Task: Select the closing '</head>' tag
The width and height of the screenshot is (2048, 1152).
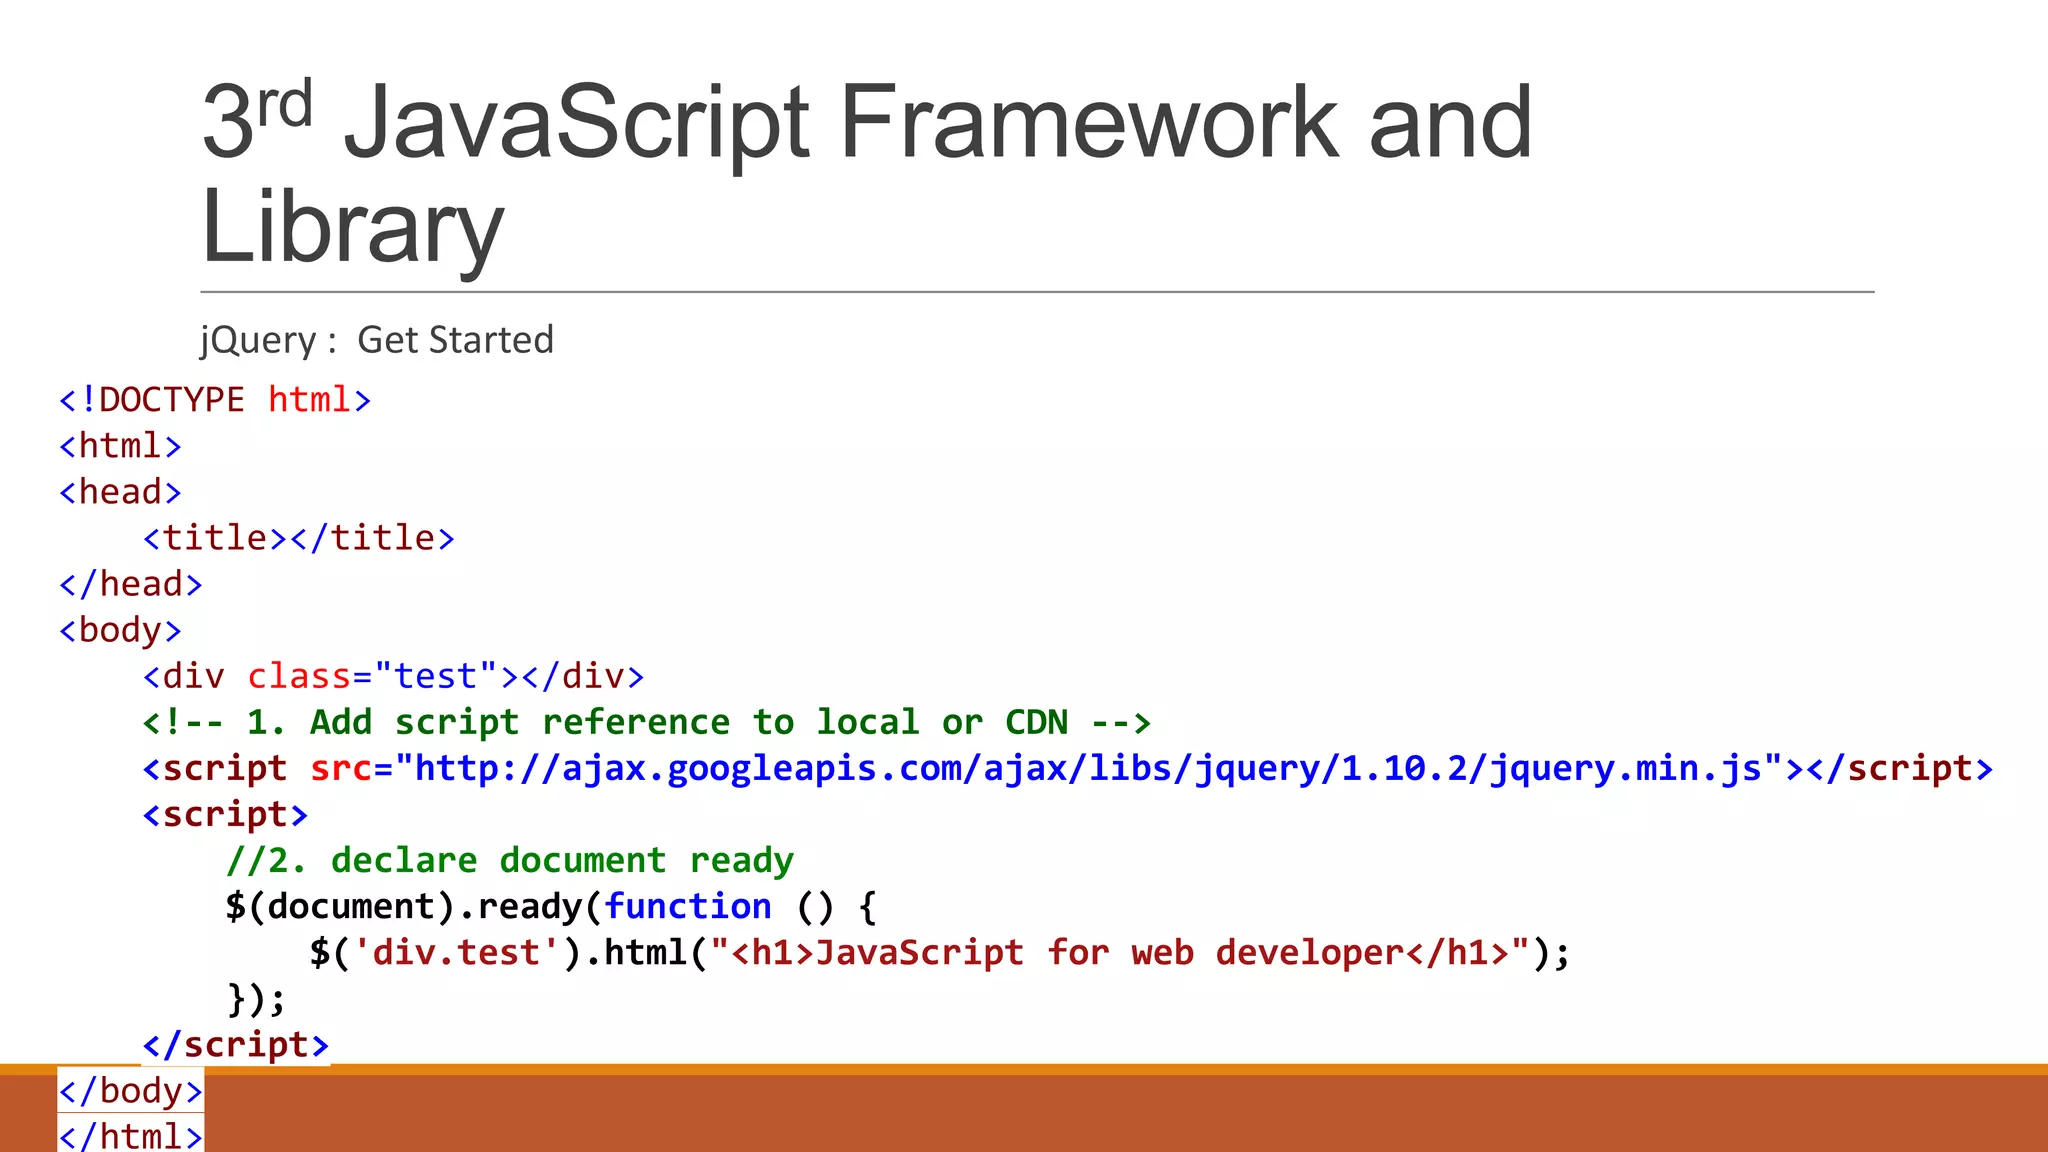Action: 131,584
